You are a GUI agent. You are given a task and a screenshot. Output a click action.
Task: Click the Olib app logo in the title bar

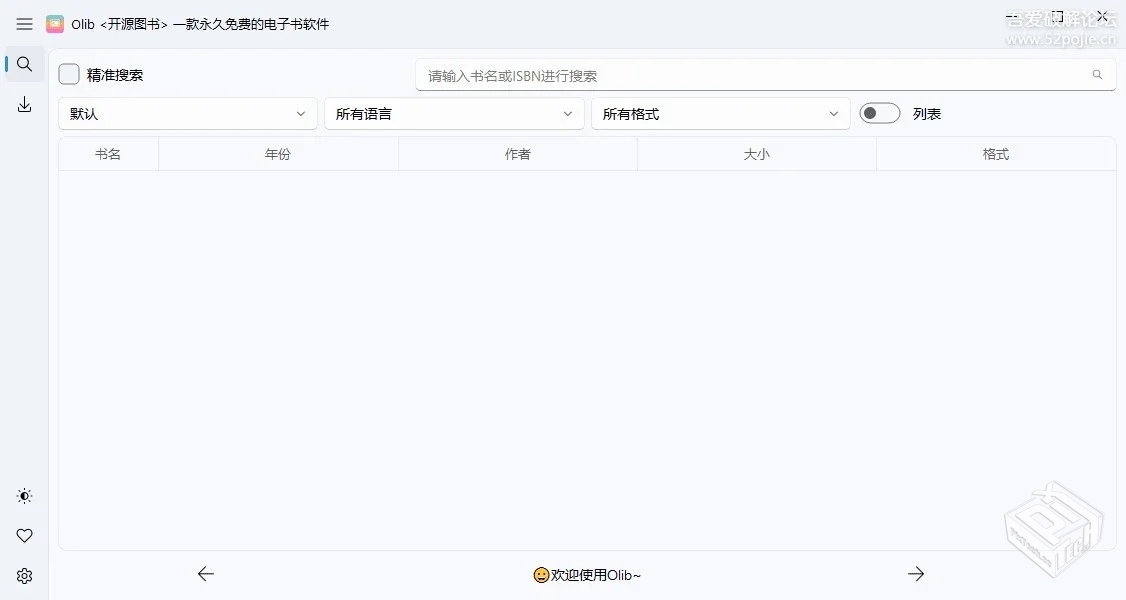coord(55,23)
